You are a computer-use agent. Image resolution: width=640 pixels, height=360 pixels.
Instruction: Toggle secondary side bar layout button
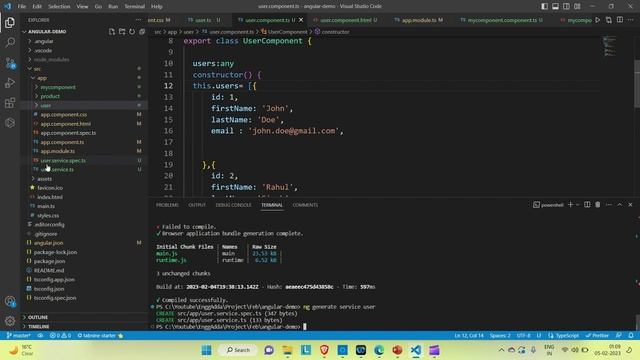[x=566, y=6]
